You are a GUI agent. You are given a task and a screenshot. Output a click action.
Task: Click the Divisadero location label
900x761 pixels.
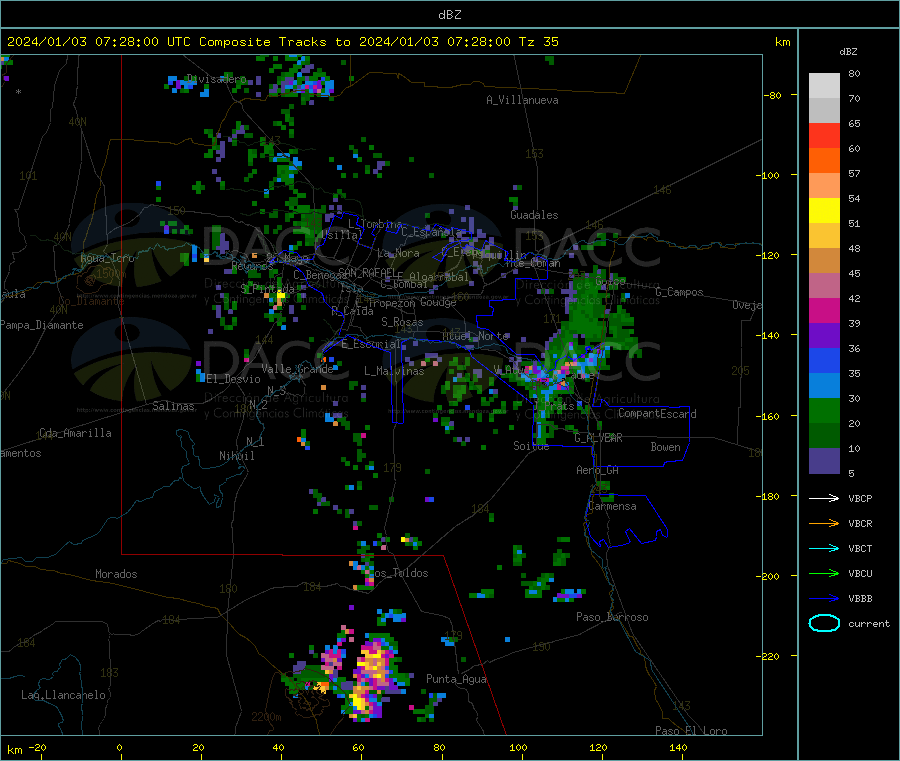click(216, 79)
